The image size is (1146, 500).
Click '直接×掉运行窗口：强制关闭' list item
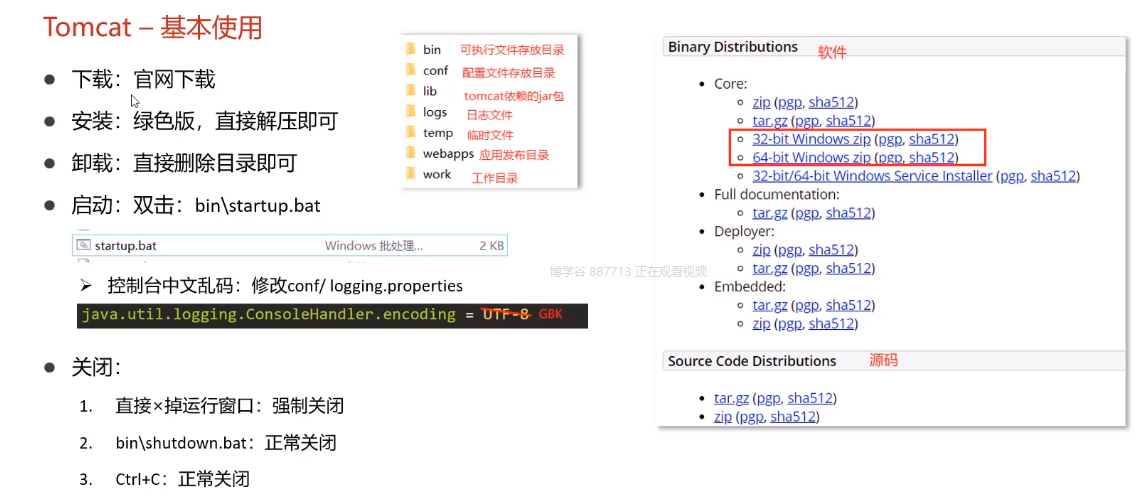[229, 405]
